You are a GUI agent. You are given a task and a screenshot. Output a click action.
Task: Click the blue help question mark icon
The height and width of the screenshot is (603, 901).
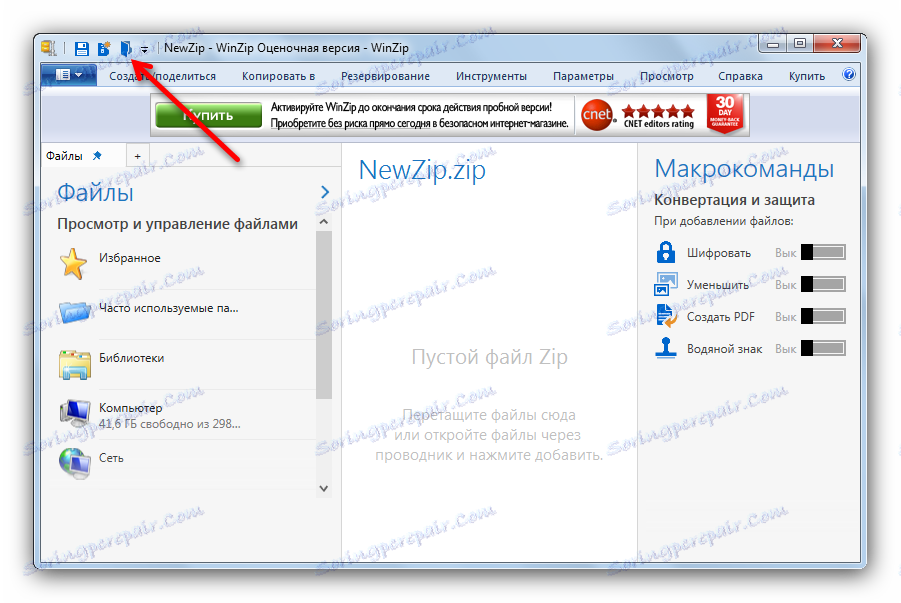tap(849, 74)
